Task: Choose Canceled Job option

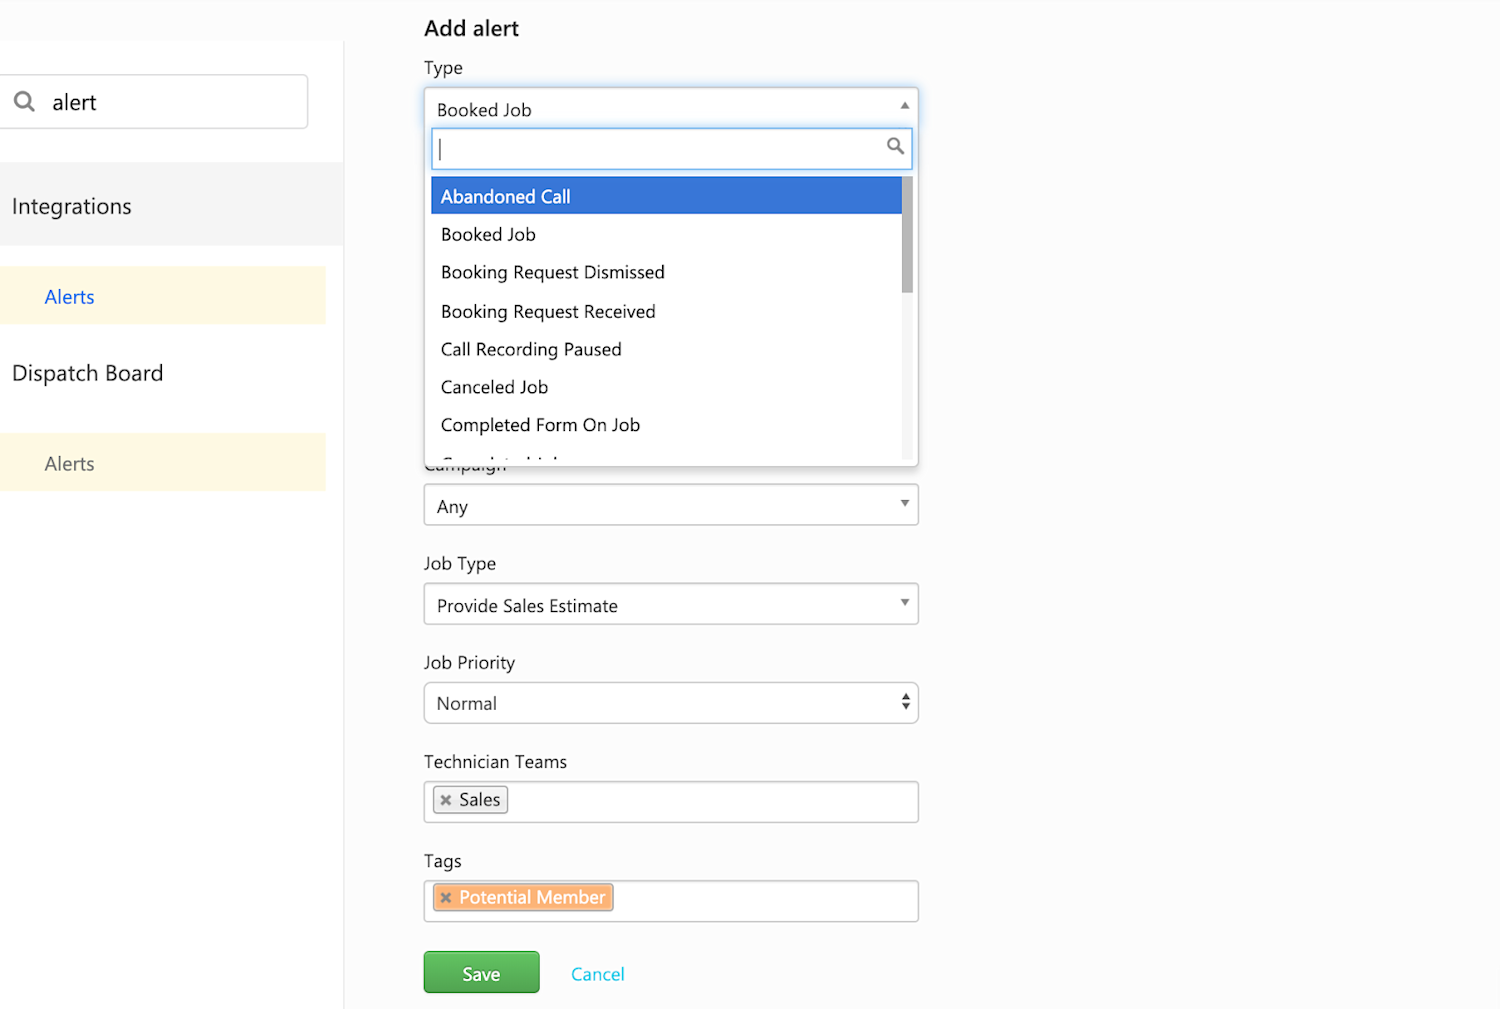Action: point(494,387)
